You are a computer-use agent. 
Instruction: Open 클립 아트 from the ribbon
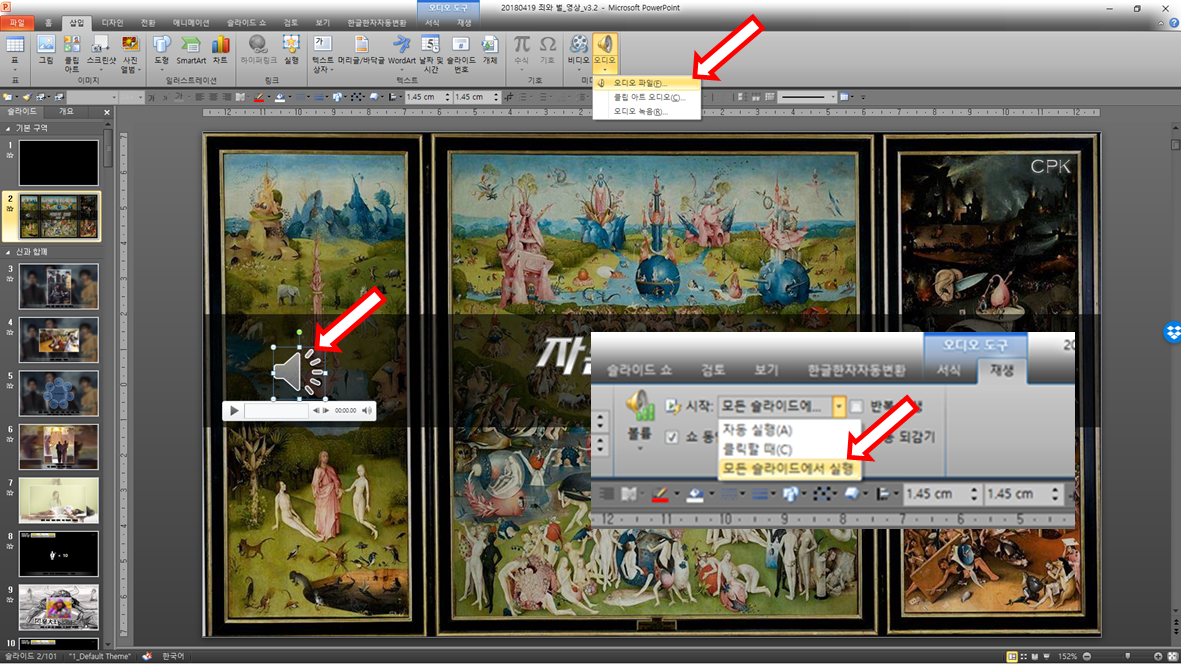[72, 53]
